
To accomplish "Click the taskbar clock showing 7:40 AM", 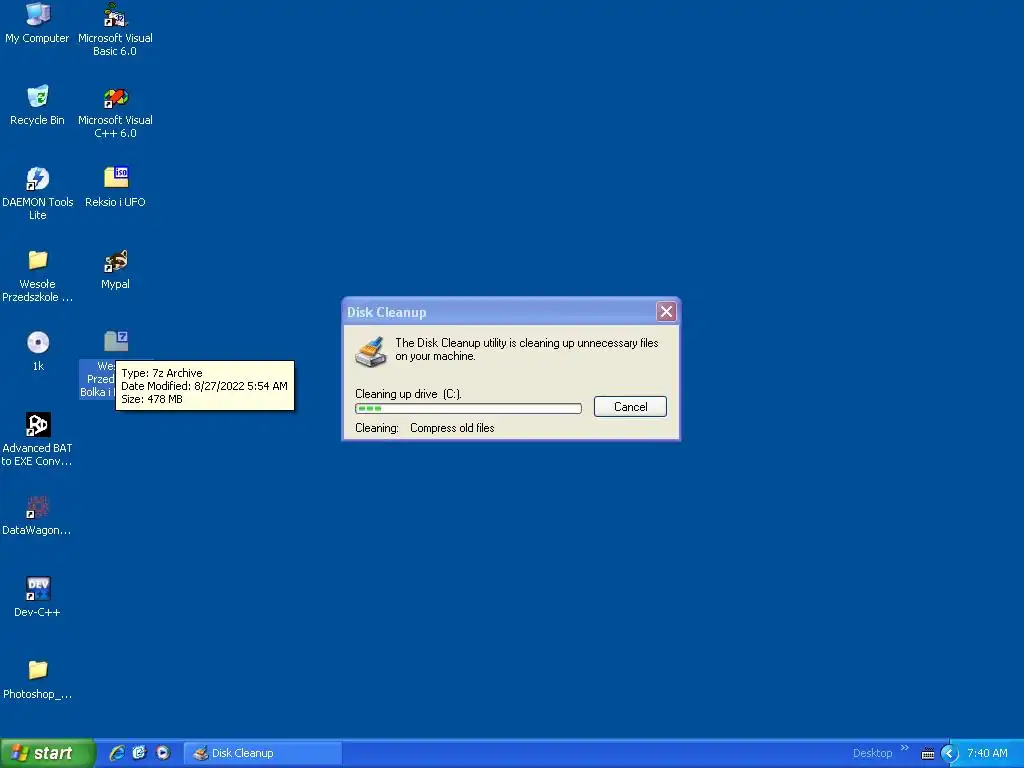I will click(x=987, y=753).
